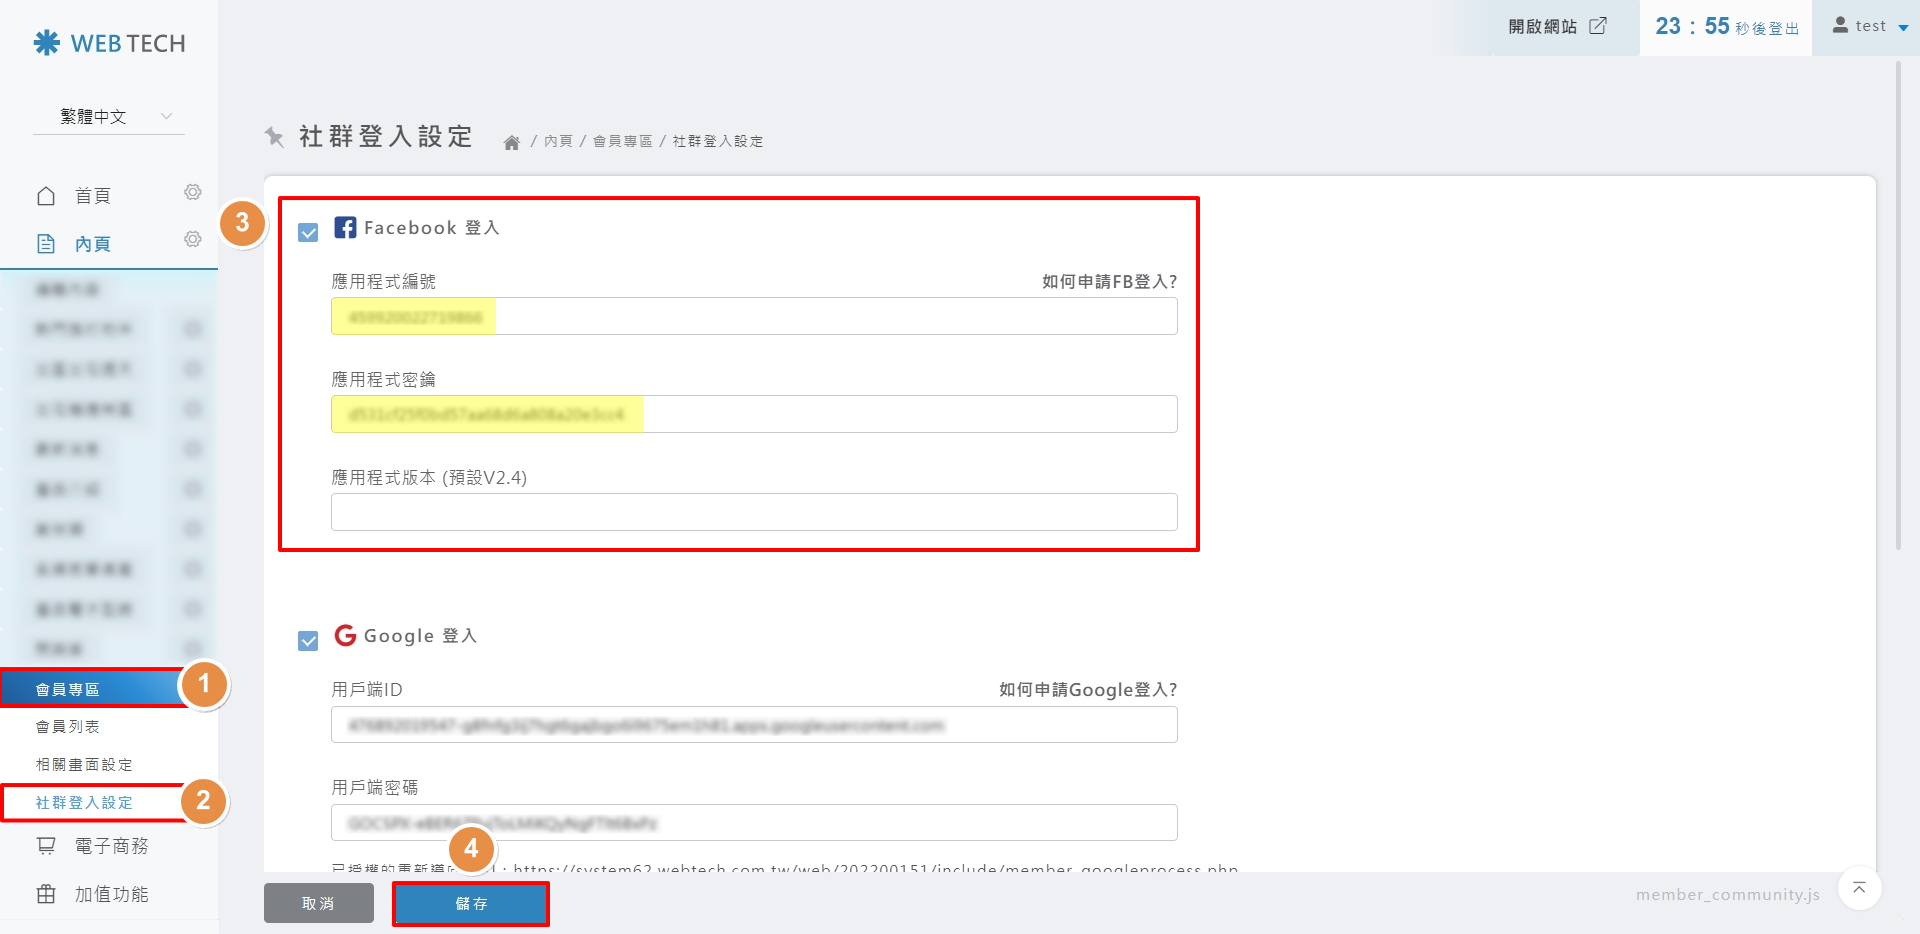Image resolution: width=1920 pixels, height=934 pixels.
Task: Click the 儲存 save button
Action: [x=470, y=904]
